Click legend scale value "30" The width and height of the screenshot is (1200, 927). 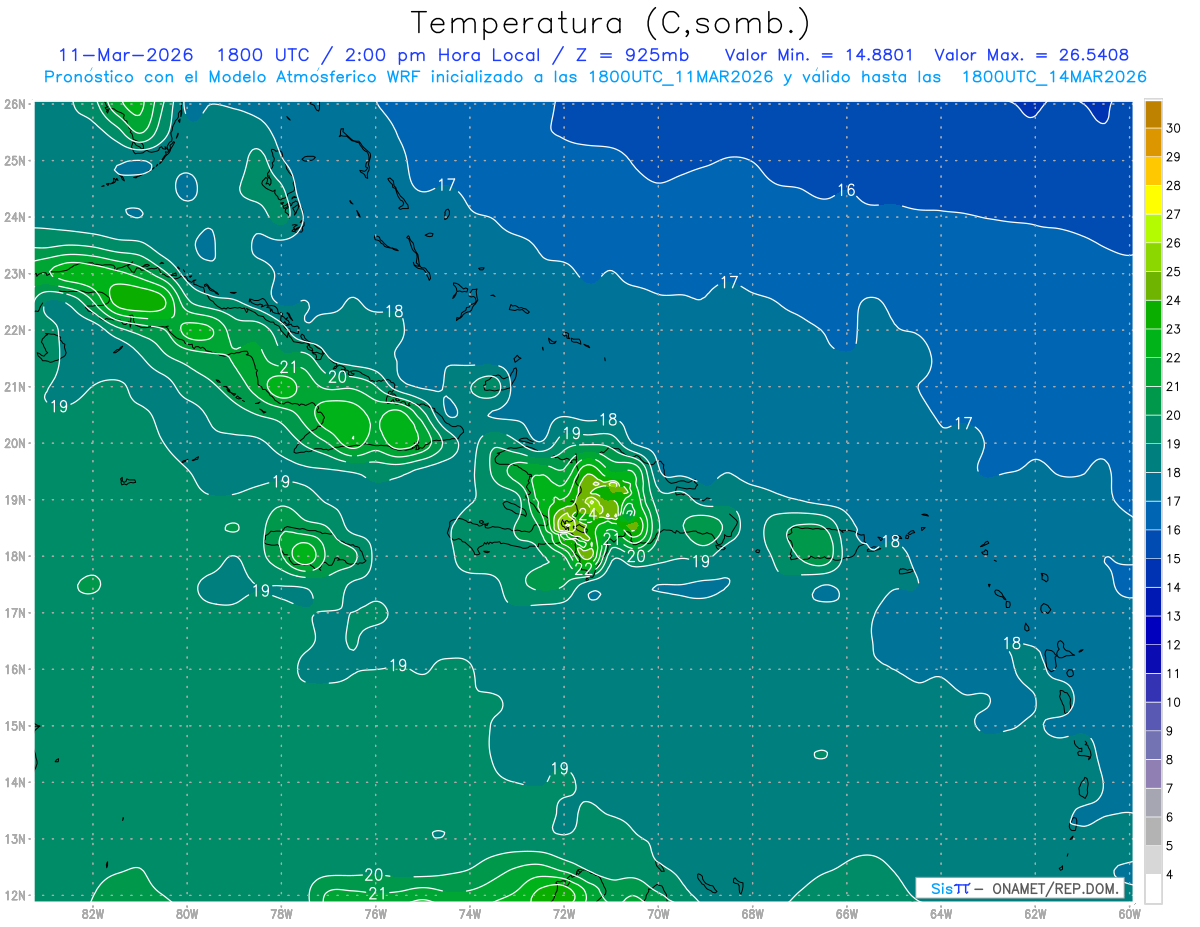[1173, 128]
